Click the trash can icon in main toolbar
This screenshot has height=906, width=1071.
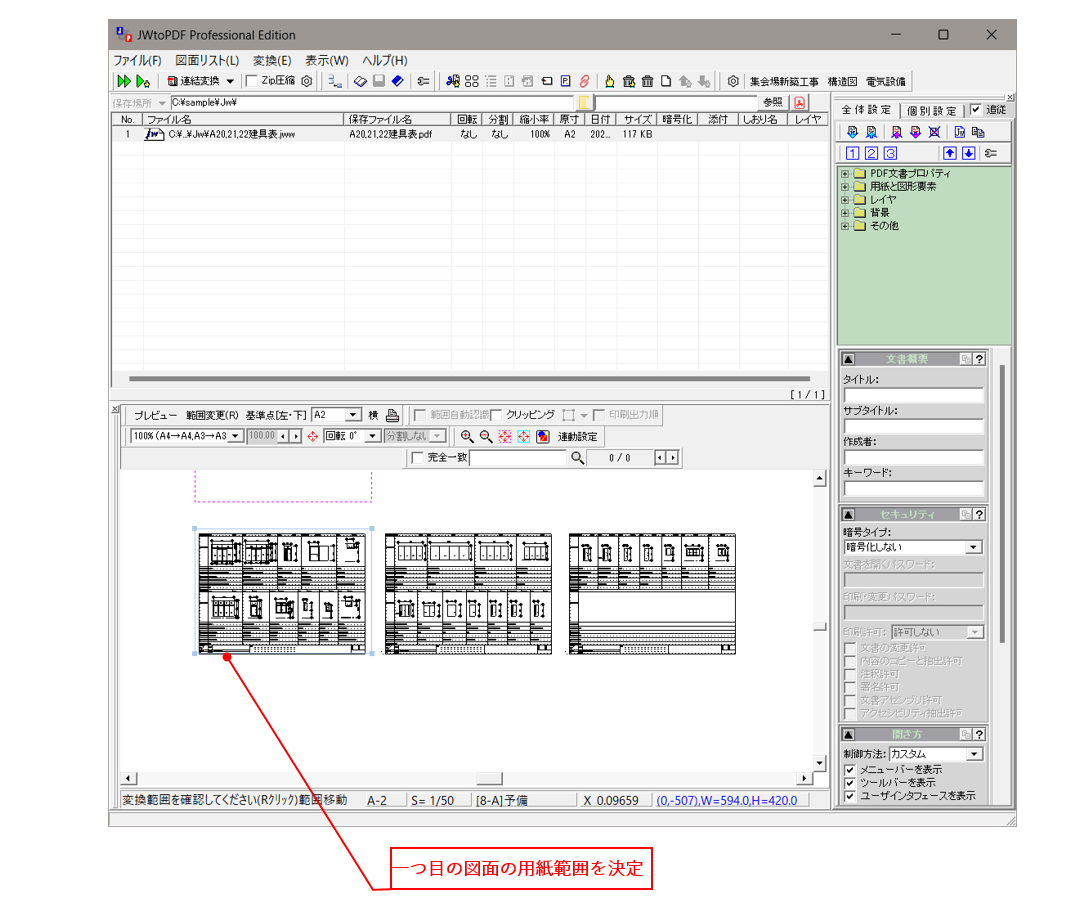647,81
